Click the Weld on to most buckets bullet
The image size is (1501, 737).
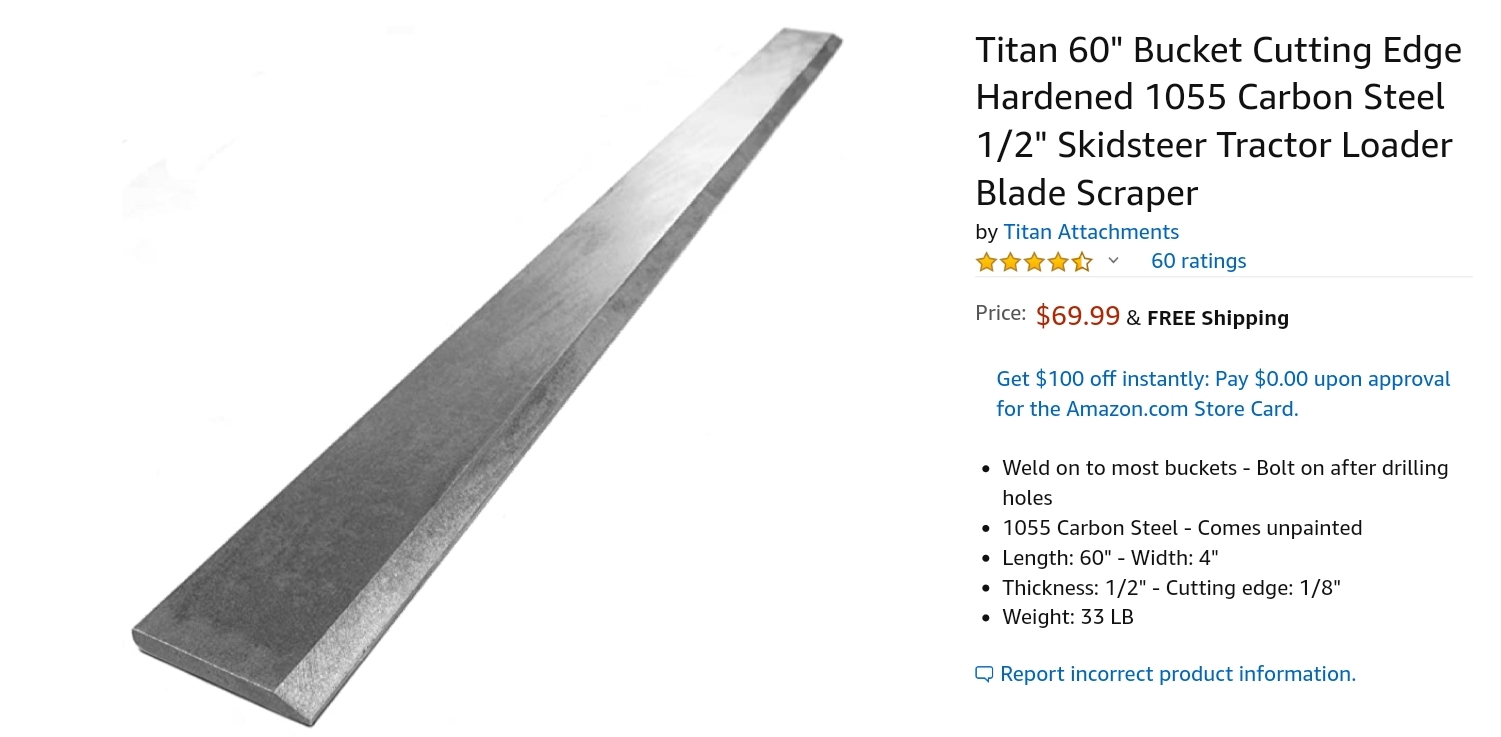(x=1225, y=483)
